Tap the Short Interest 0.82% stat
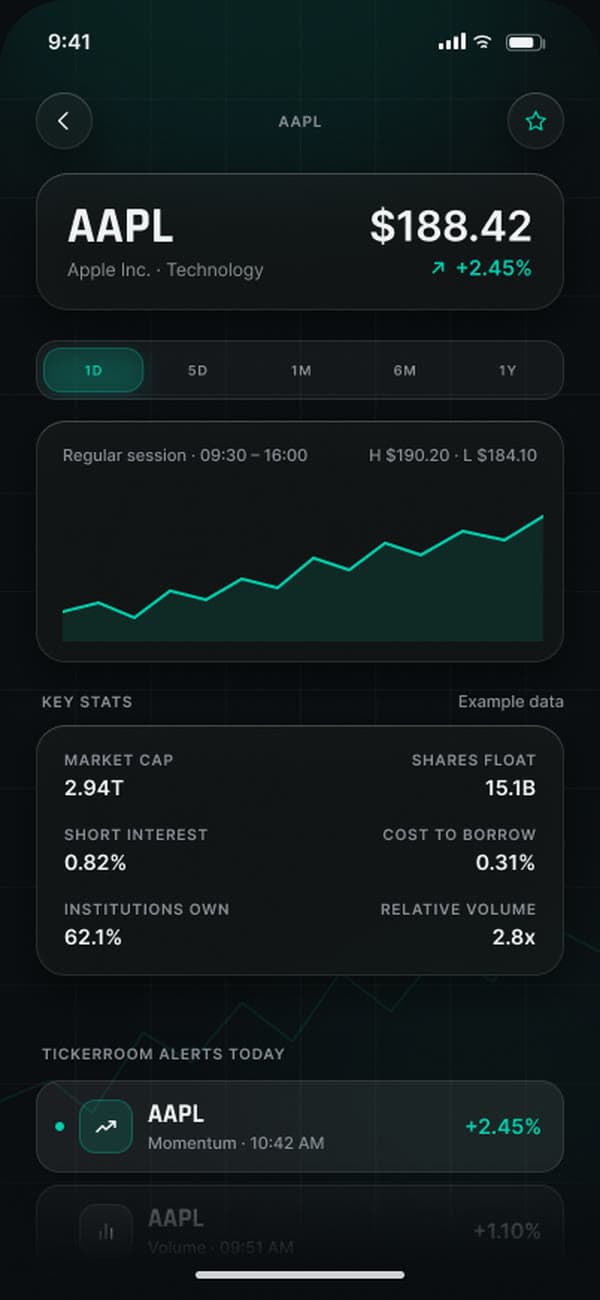This screenshot has width=600, height=1300. click(x=136, y=849)
